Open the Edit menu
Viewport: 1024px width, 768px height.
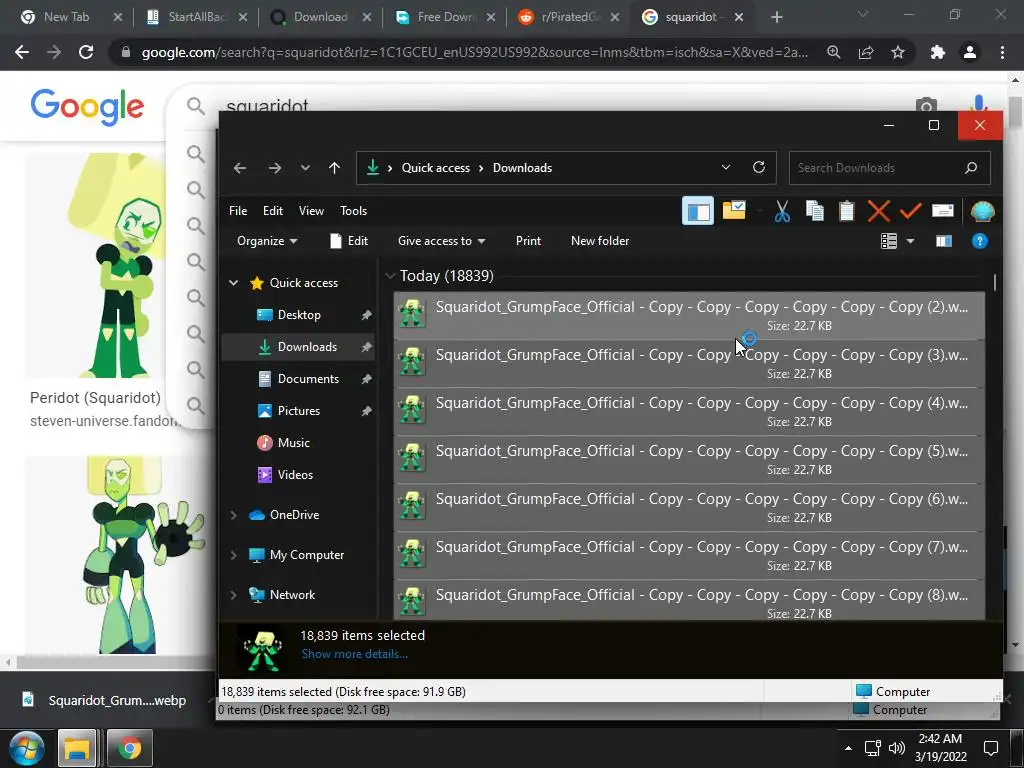point(272,210)
